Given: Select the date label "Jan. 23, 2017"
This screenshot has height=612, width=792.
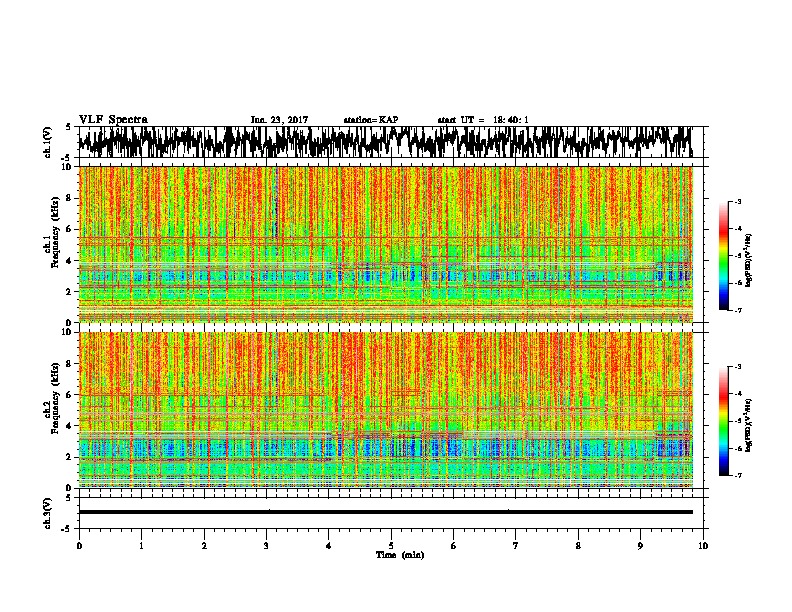Looking at the screenshot, I should click(x=279, y=120).
